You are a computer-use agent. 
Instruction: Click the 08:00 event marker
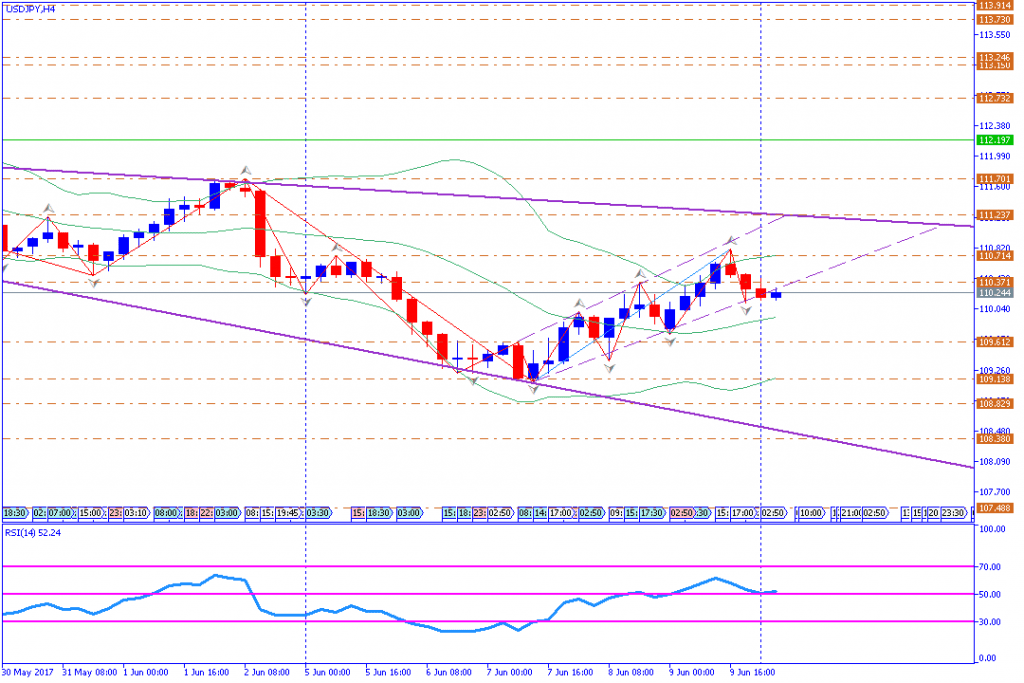click(166, 513)
